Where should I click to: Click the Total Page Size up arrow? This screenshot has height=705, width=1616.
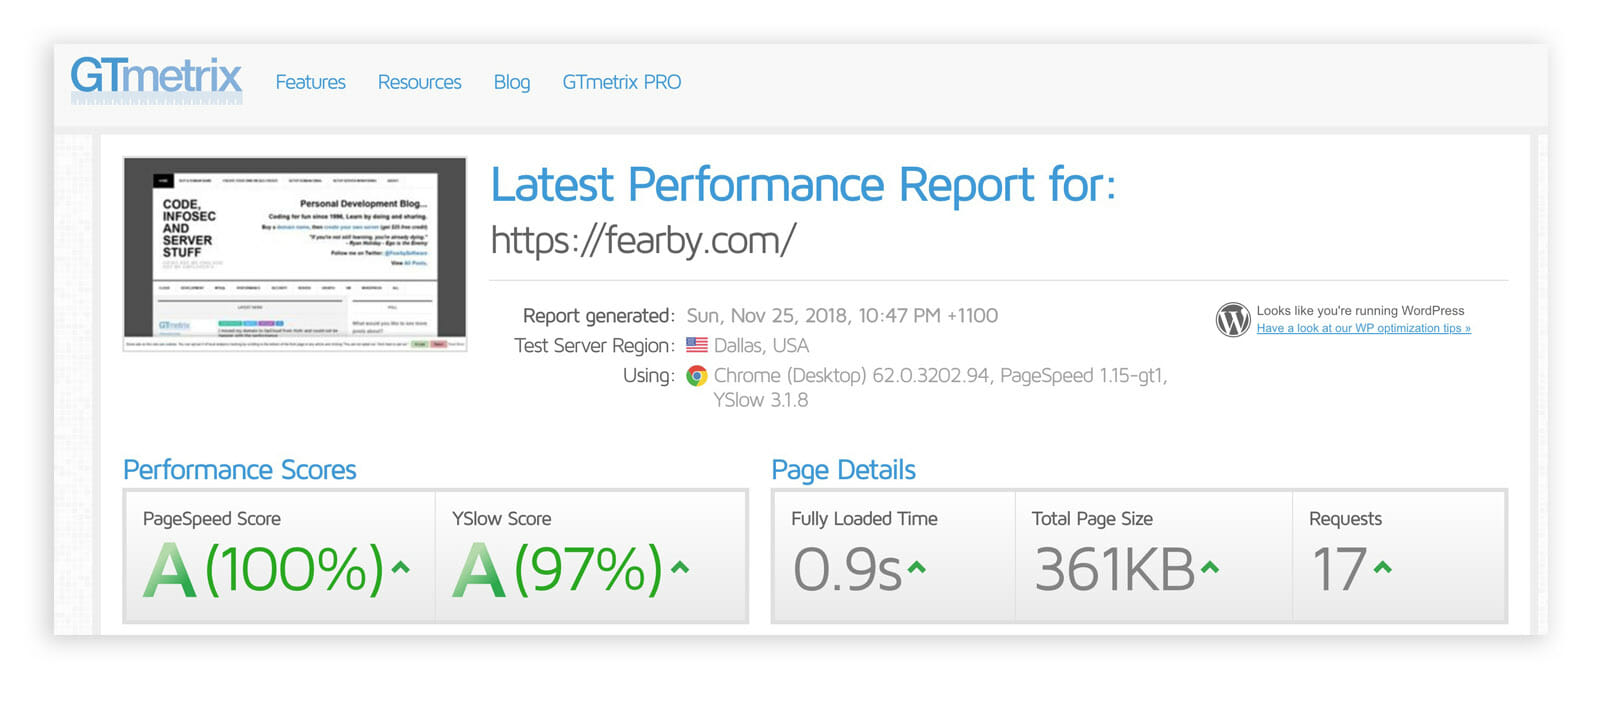tap(1209, 568)
